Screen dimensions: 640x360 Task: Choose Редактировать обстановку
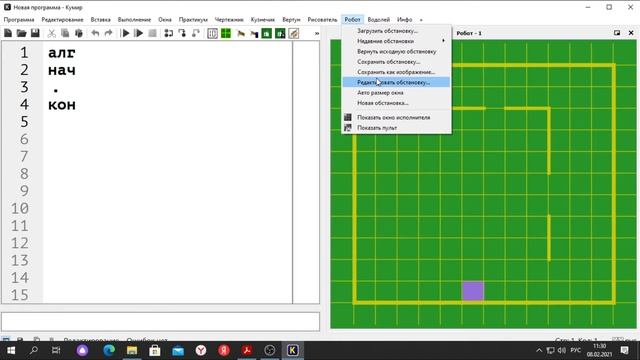click(x=396, y=82)
